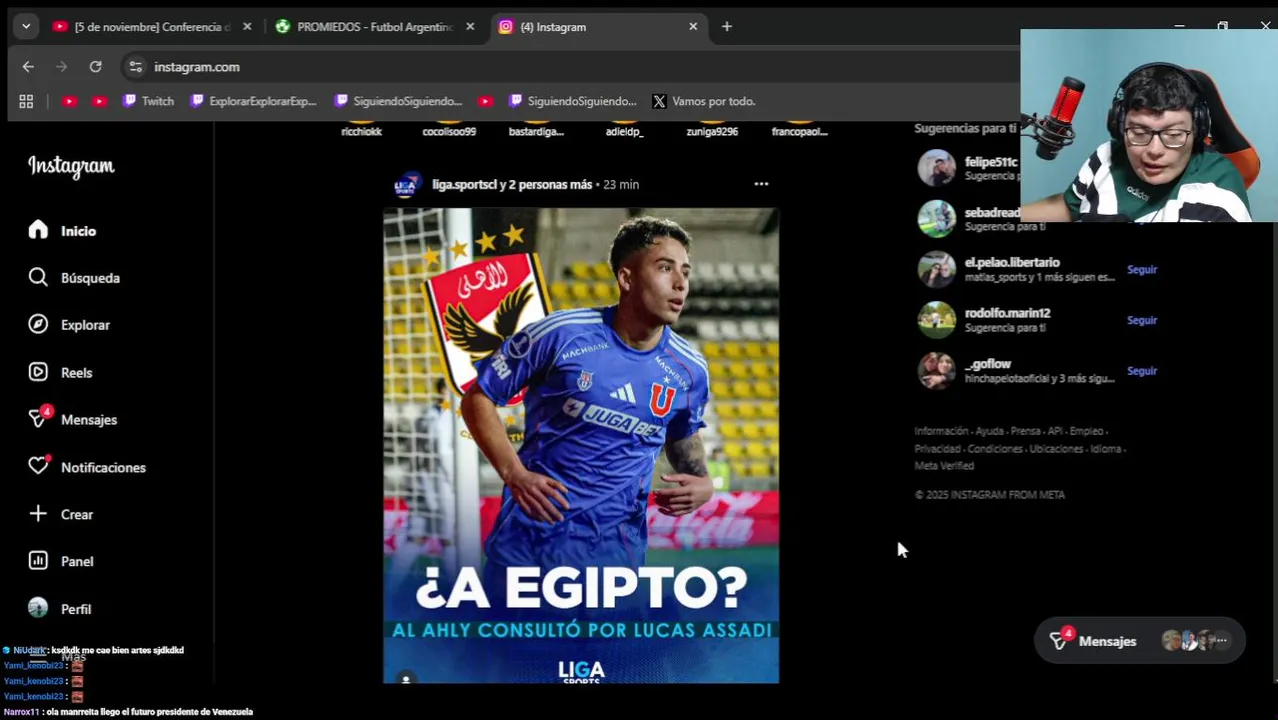This screenshot has height=720, width=1278.
Task: Open _.goflow profile avatar
Action: tap(937, 371)
